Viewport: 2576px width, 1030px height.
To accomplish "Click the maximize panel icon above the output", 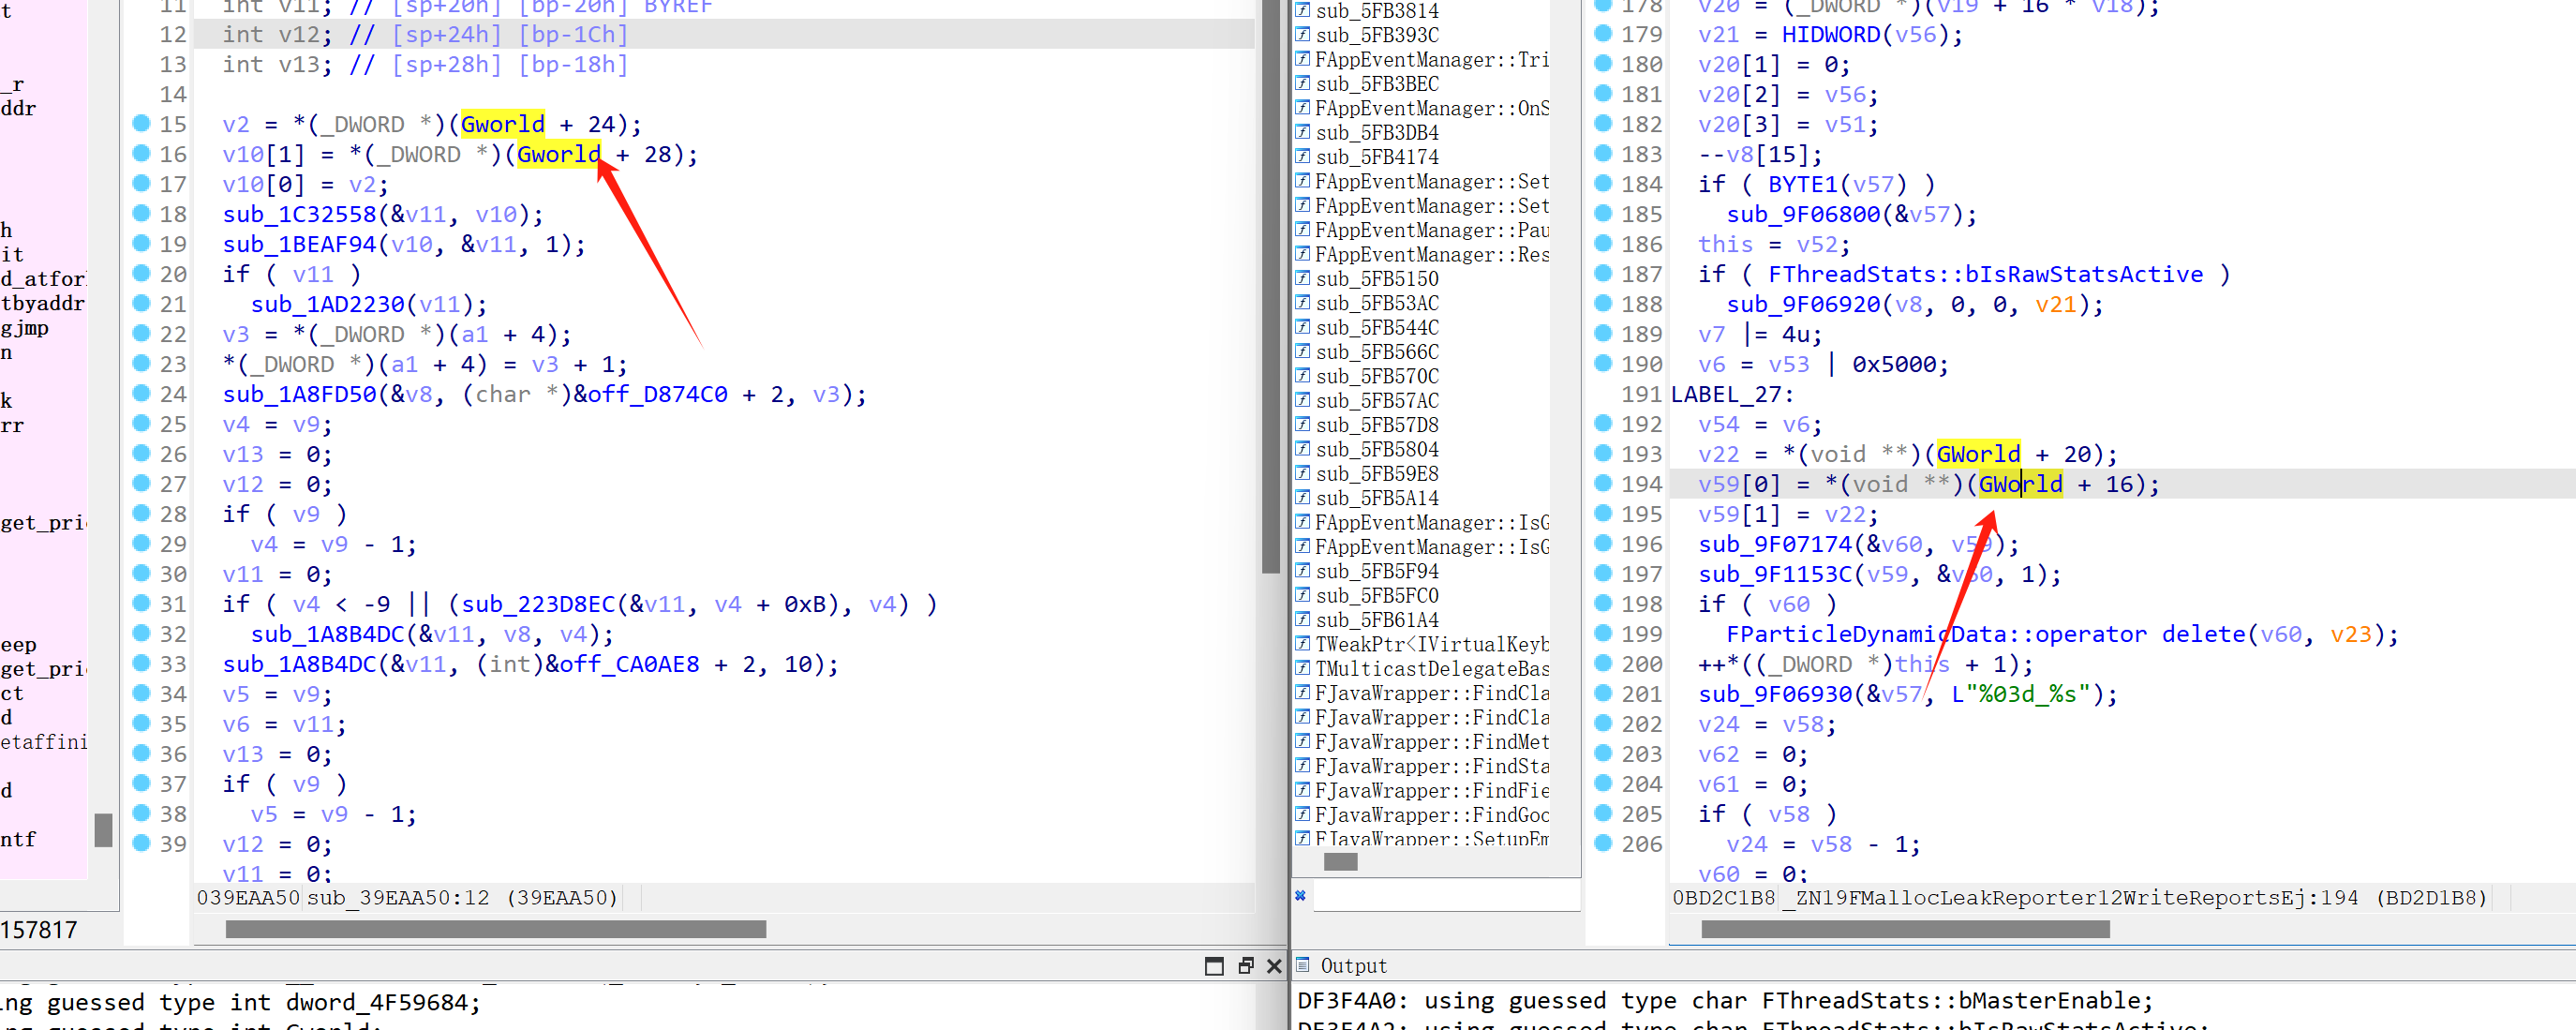I will [1214, 965].
